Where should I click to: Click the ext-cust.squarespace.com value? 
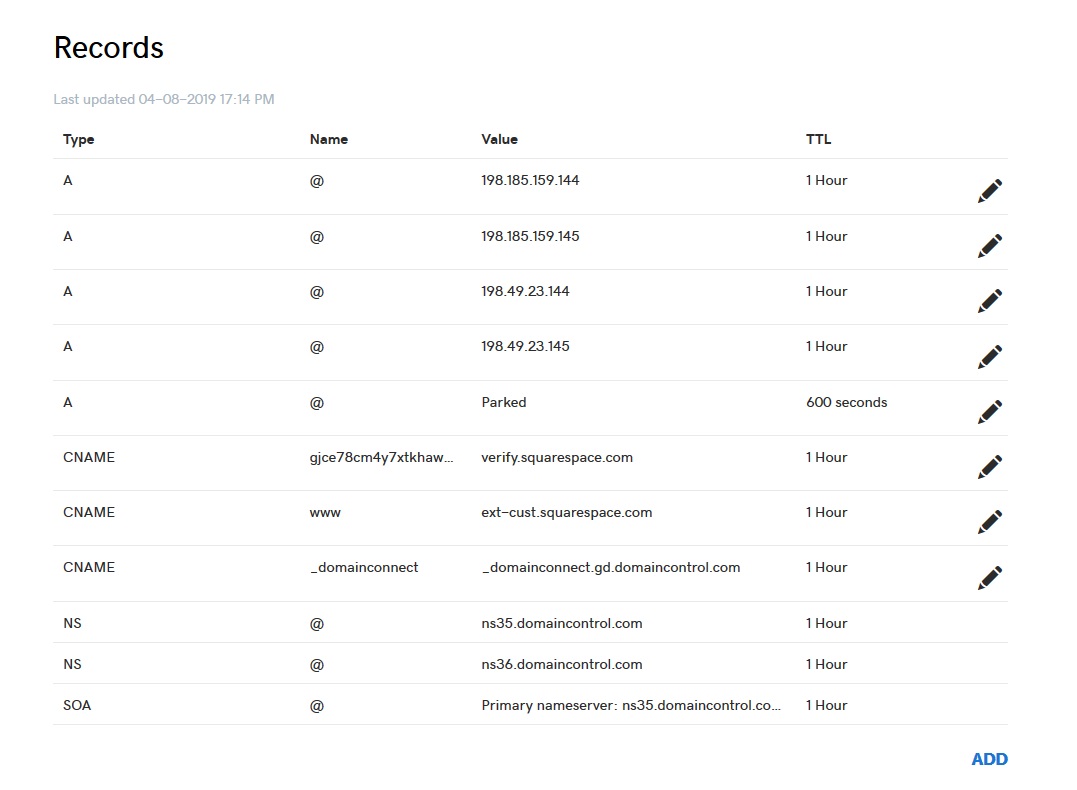(x=566, y=512)
